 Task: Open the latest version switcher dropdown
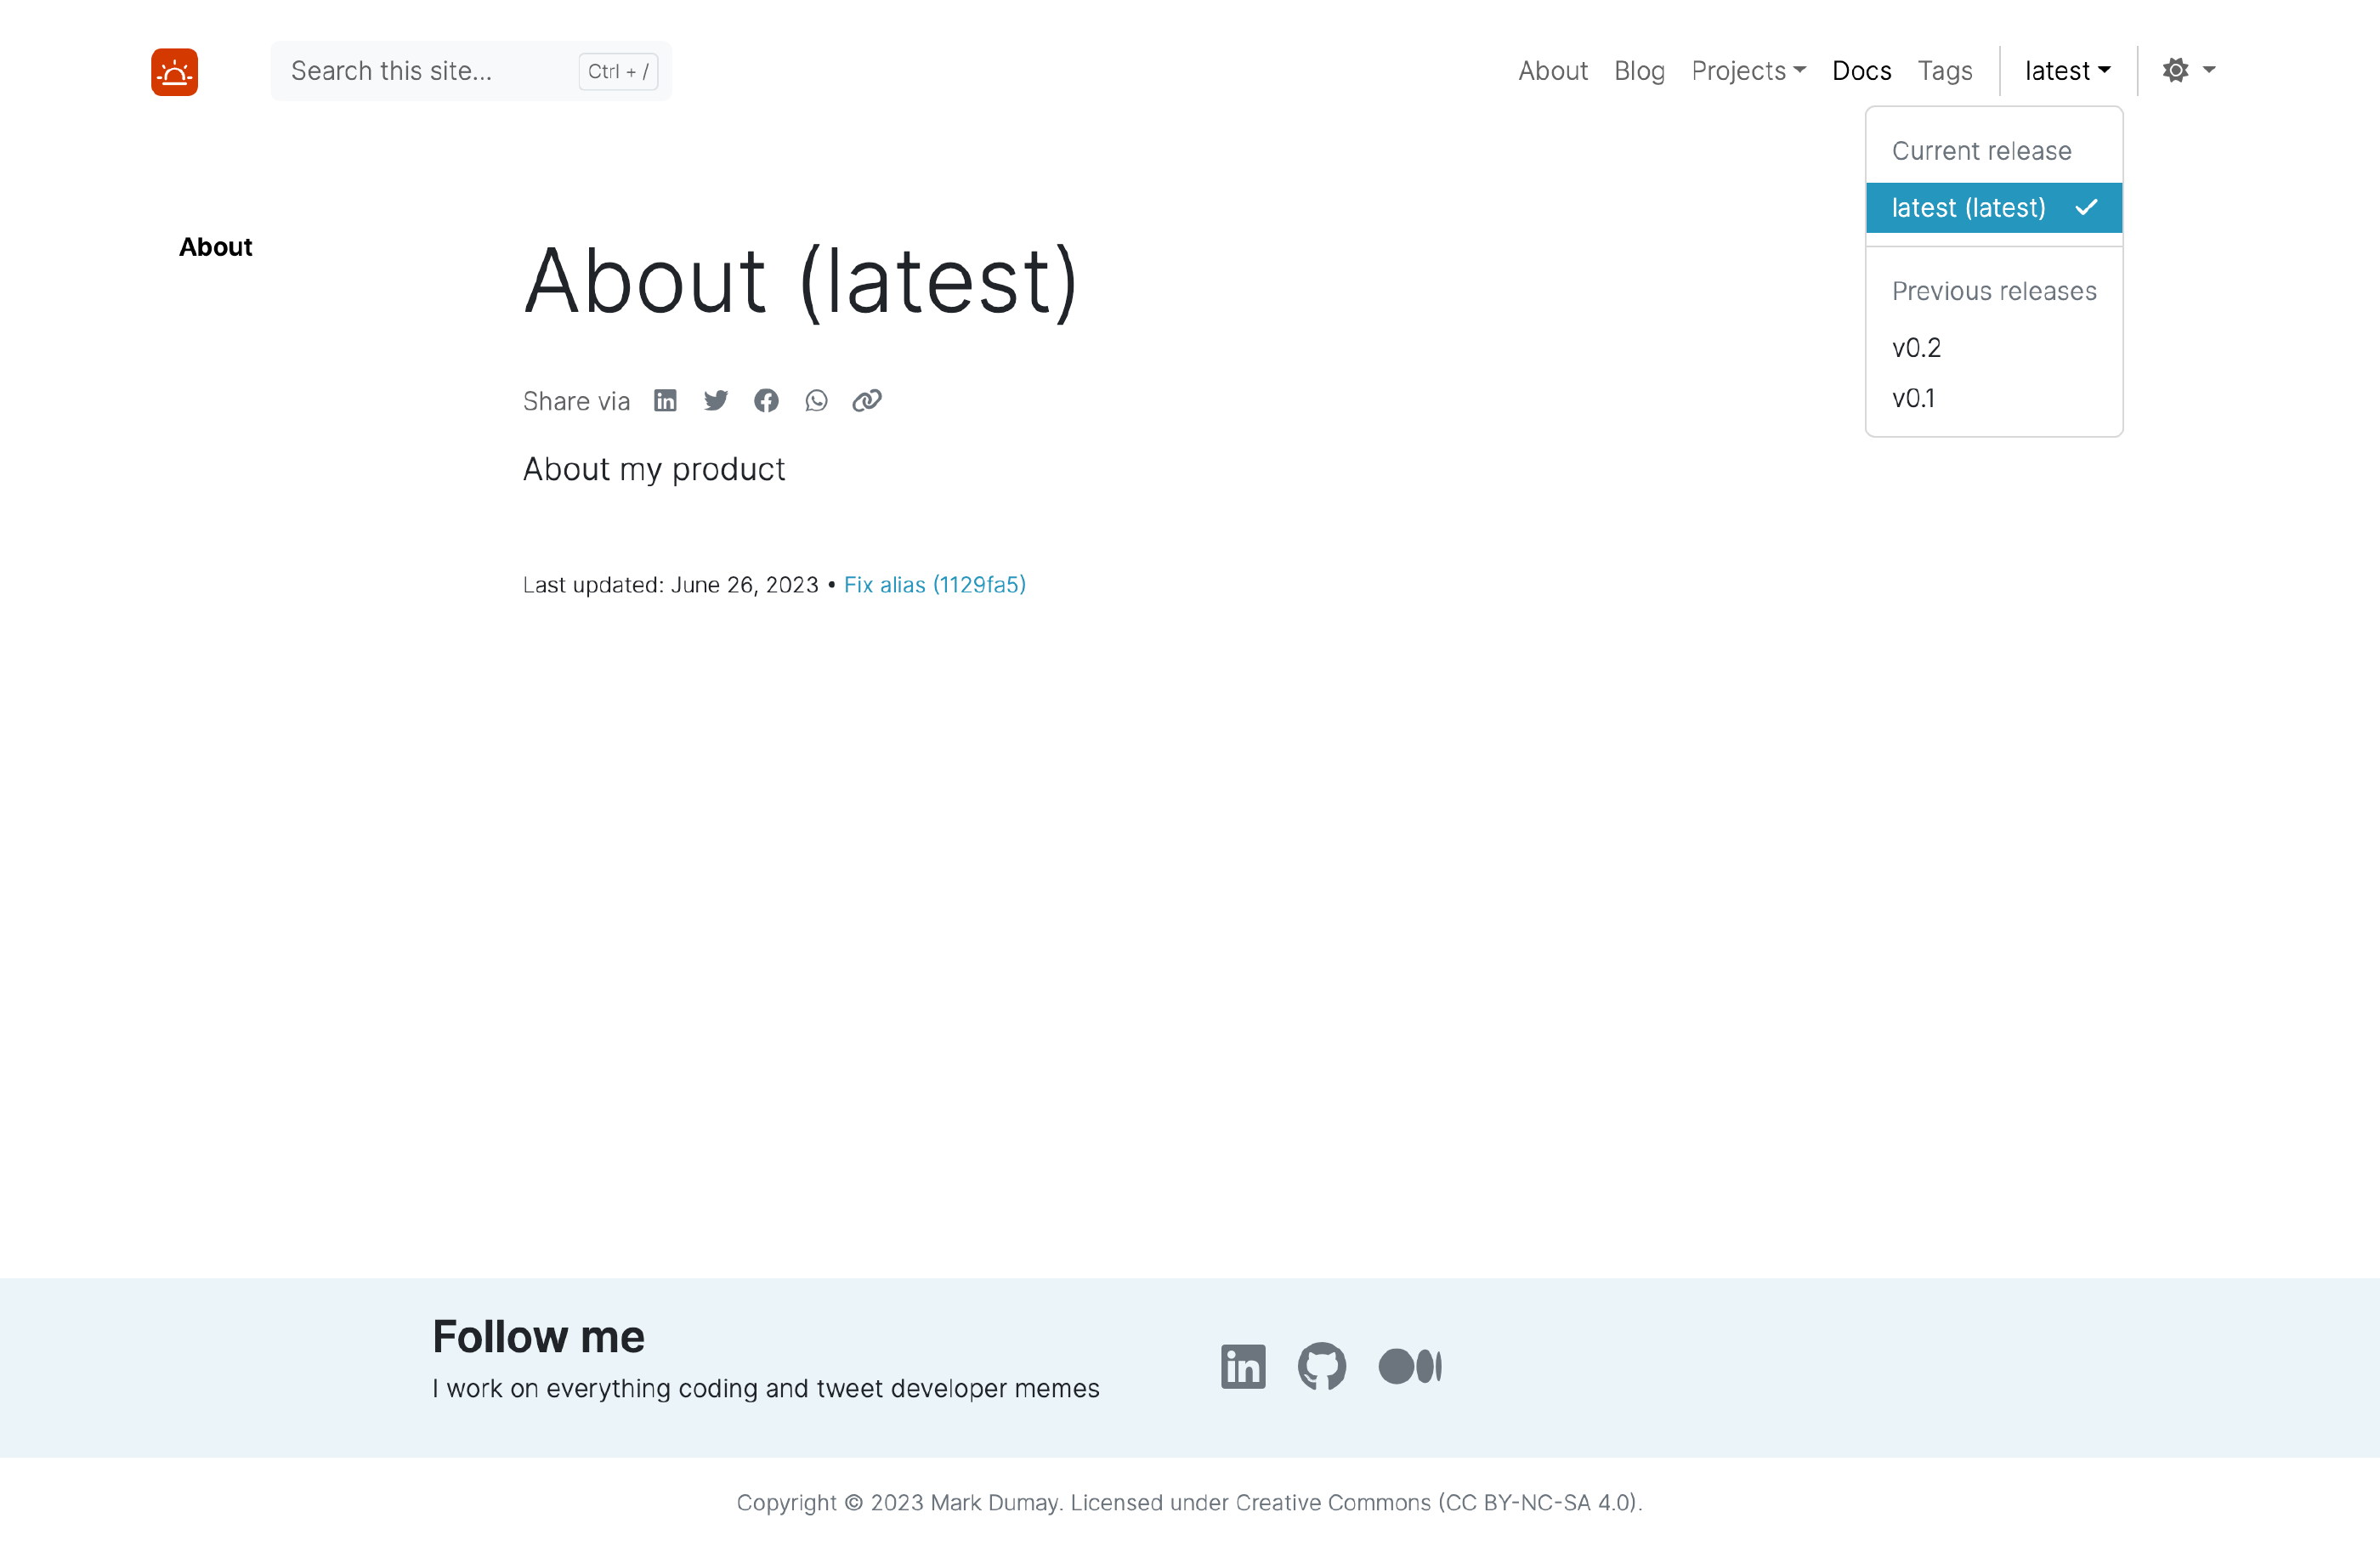tap(2066, 70)
